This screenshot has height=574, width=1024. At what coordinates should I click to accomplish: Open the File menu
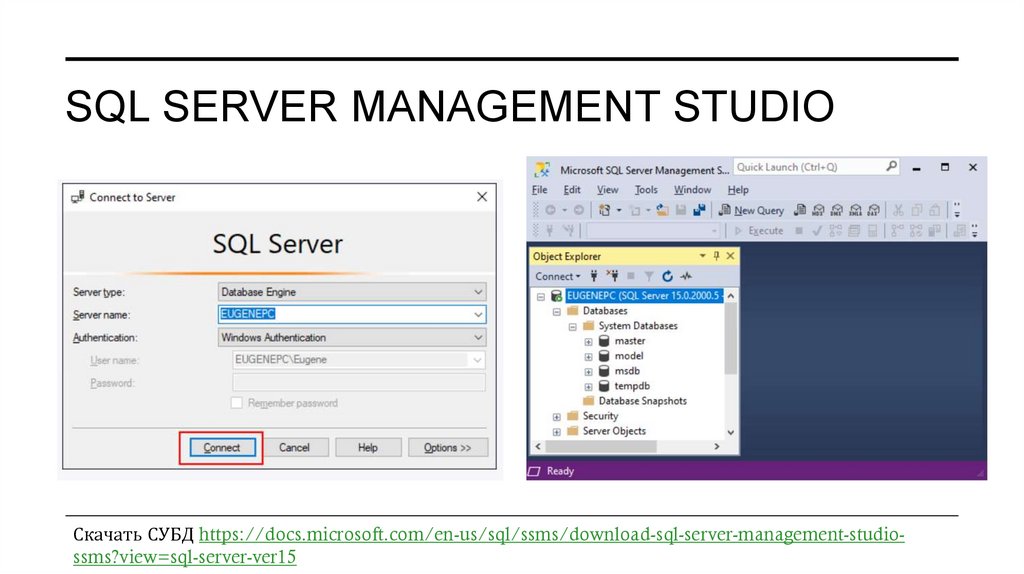coord(539,189)
